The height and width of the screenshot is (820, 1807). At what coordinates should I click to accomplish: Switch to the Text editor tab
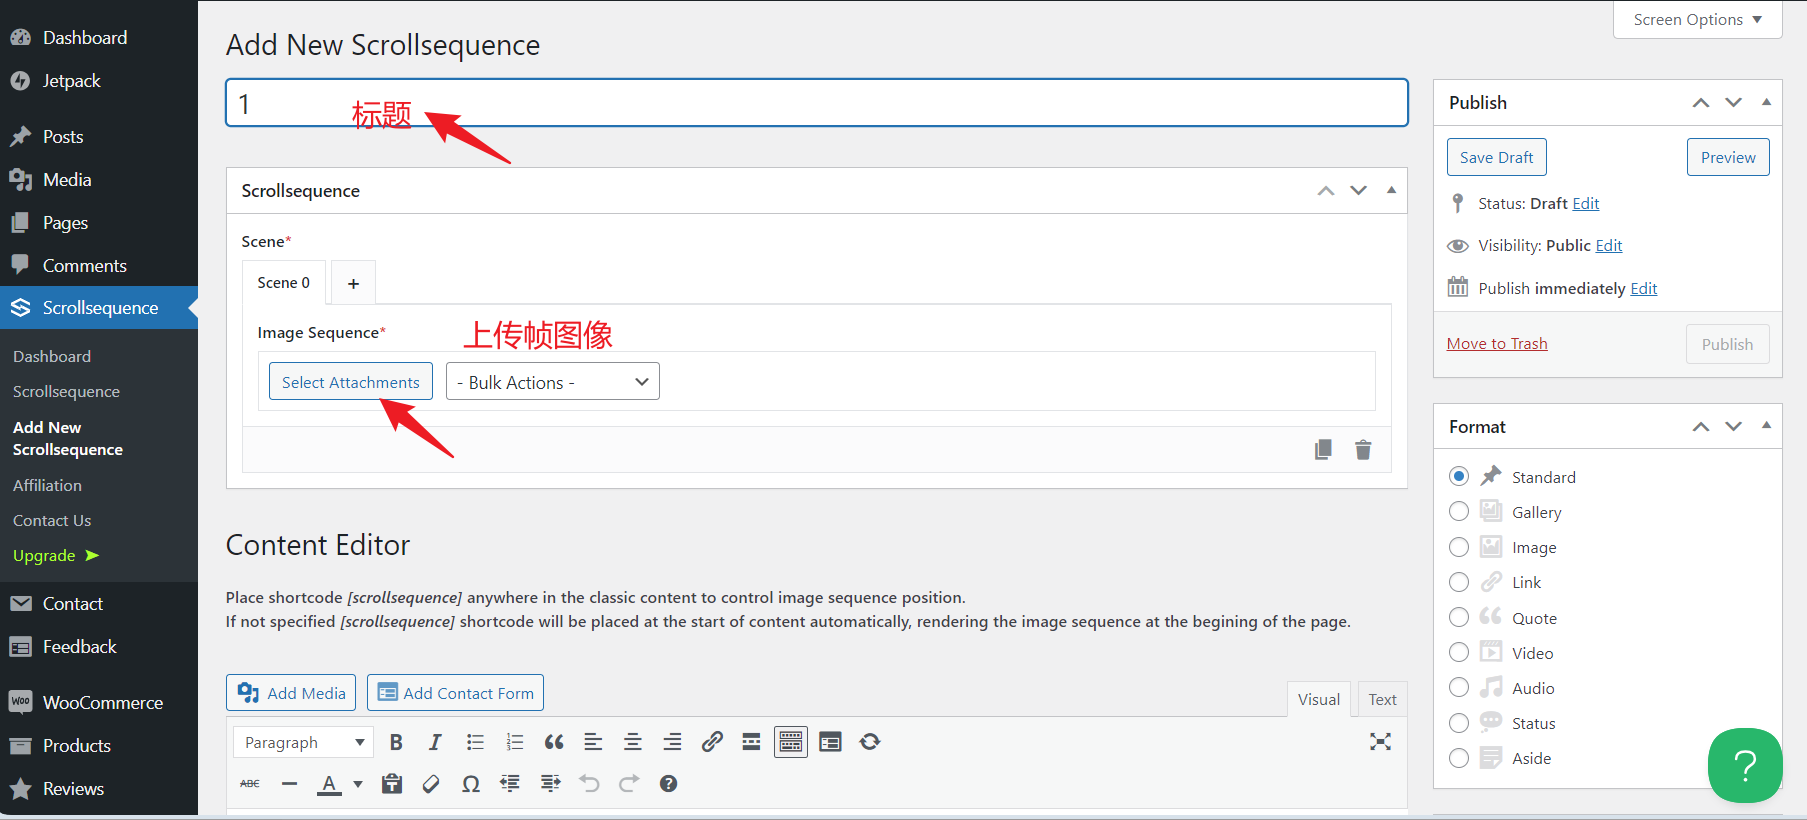coord(1382,699)
